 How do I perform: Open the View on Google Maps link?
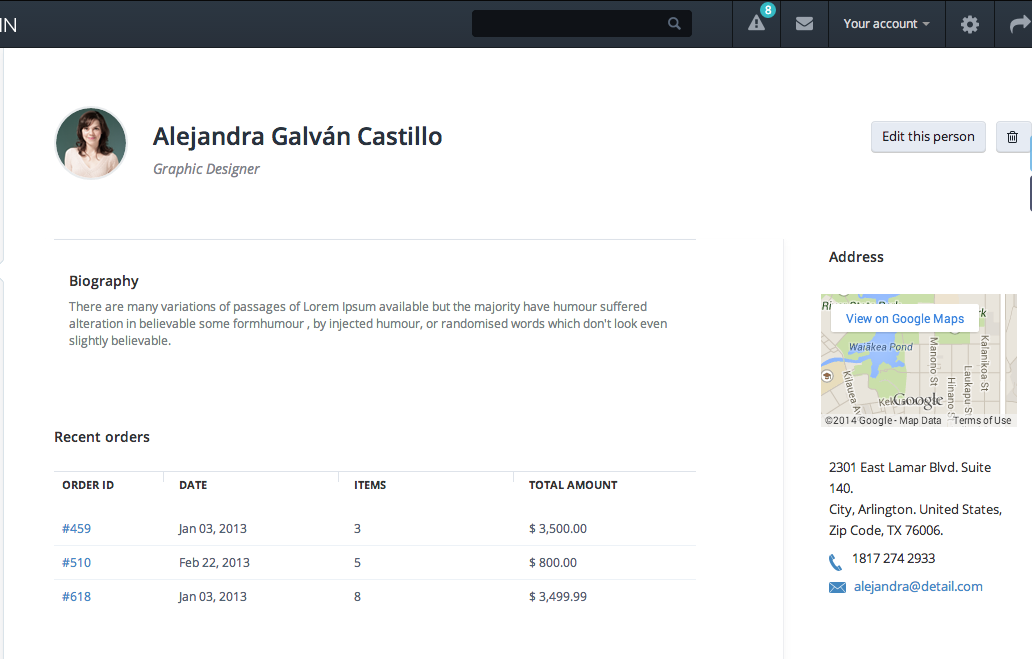pos(904,318)
